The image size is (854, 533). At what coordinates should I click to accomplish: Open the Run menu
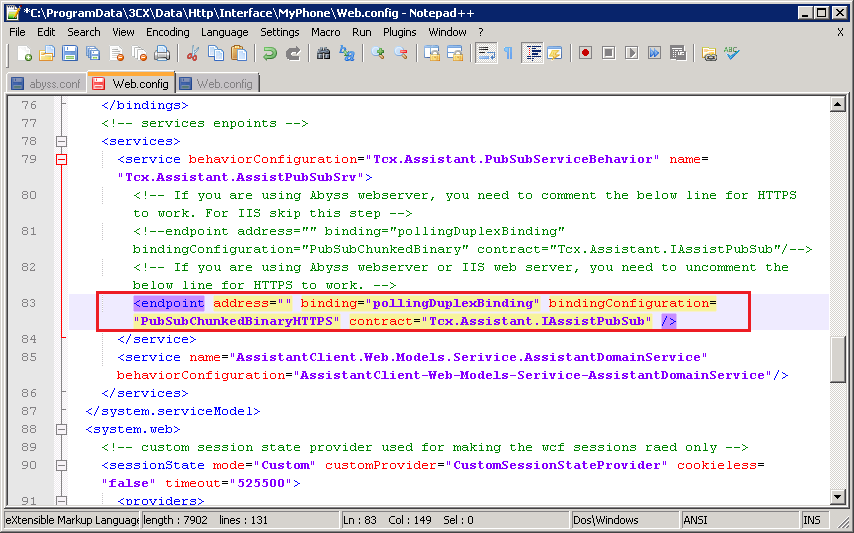click(x=361, y=32)
